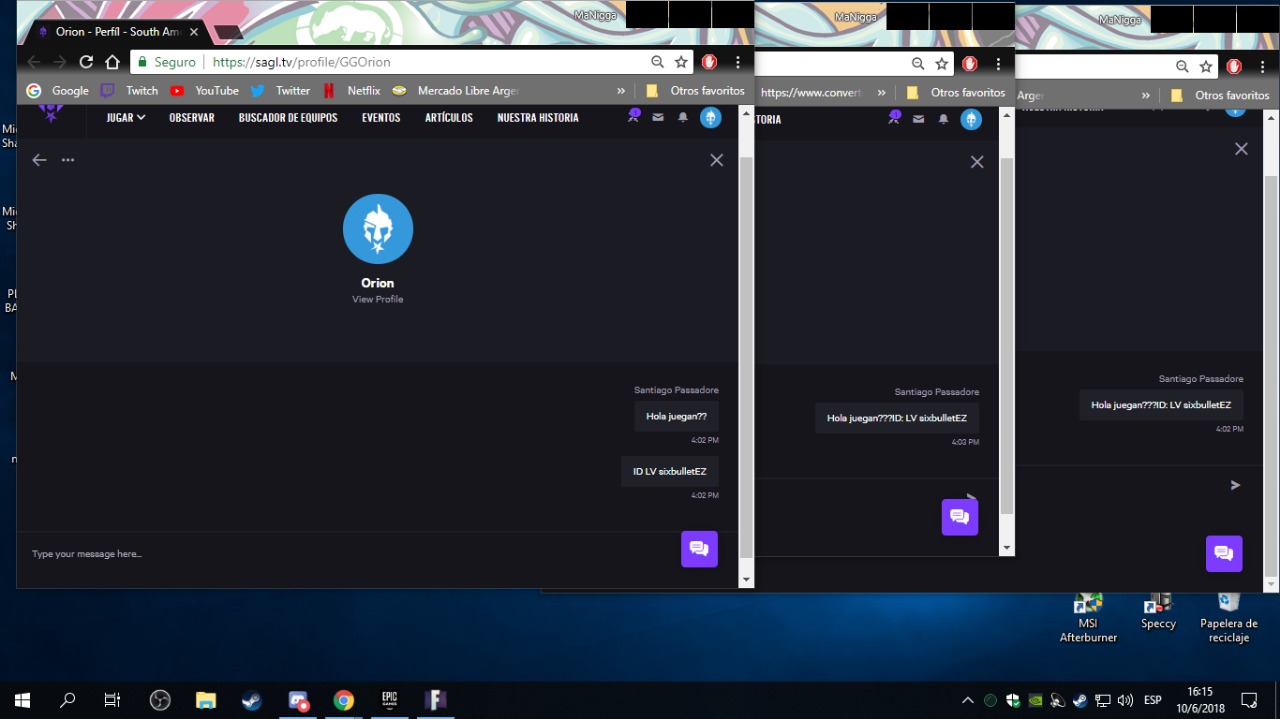1280x719 pixels.
Task: Click the SAGL logo in the left window
Action: tap(51, 114)
